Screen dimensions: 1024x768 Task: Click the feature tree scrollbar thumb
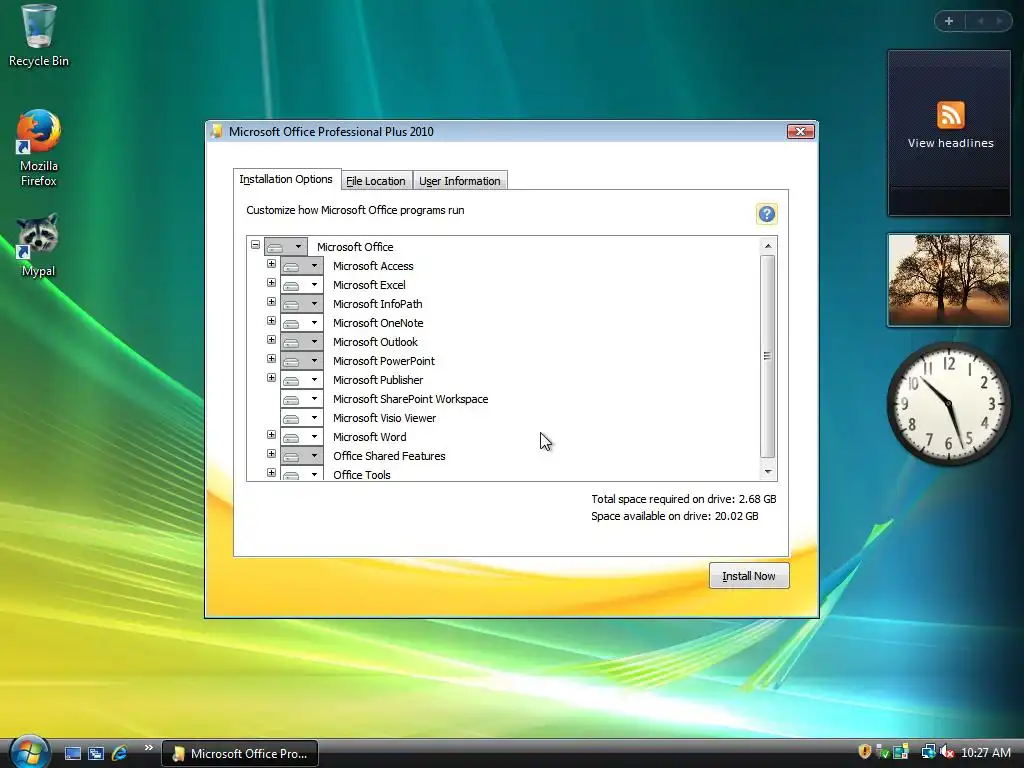point(768,357)
